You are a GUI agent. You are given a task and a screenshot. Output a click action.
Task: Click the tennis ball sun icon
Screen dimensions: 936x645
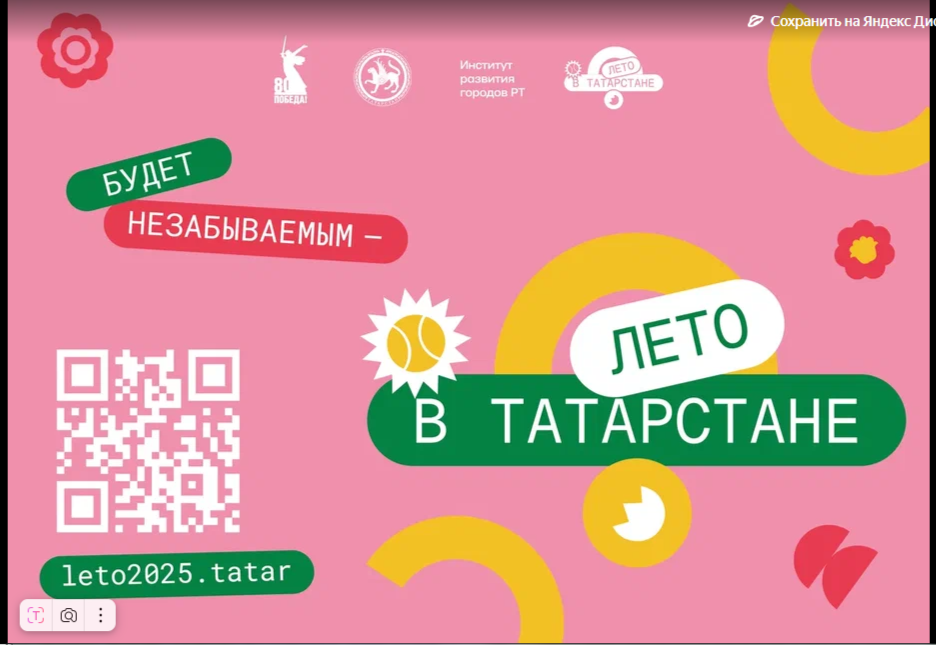(x=414, y=339)
